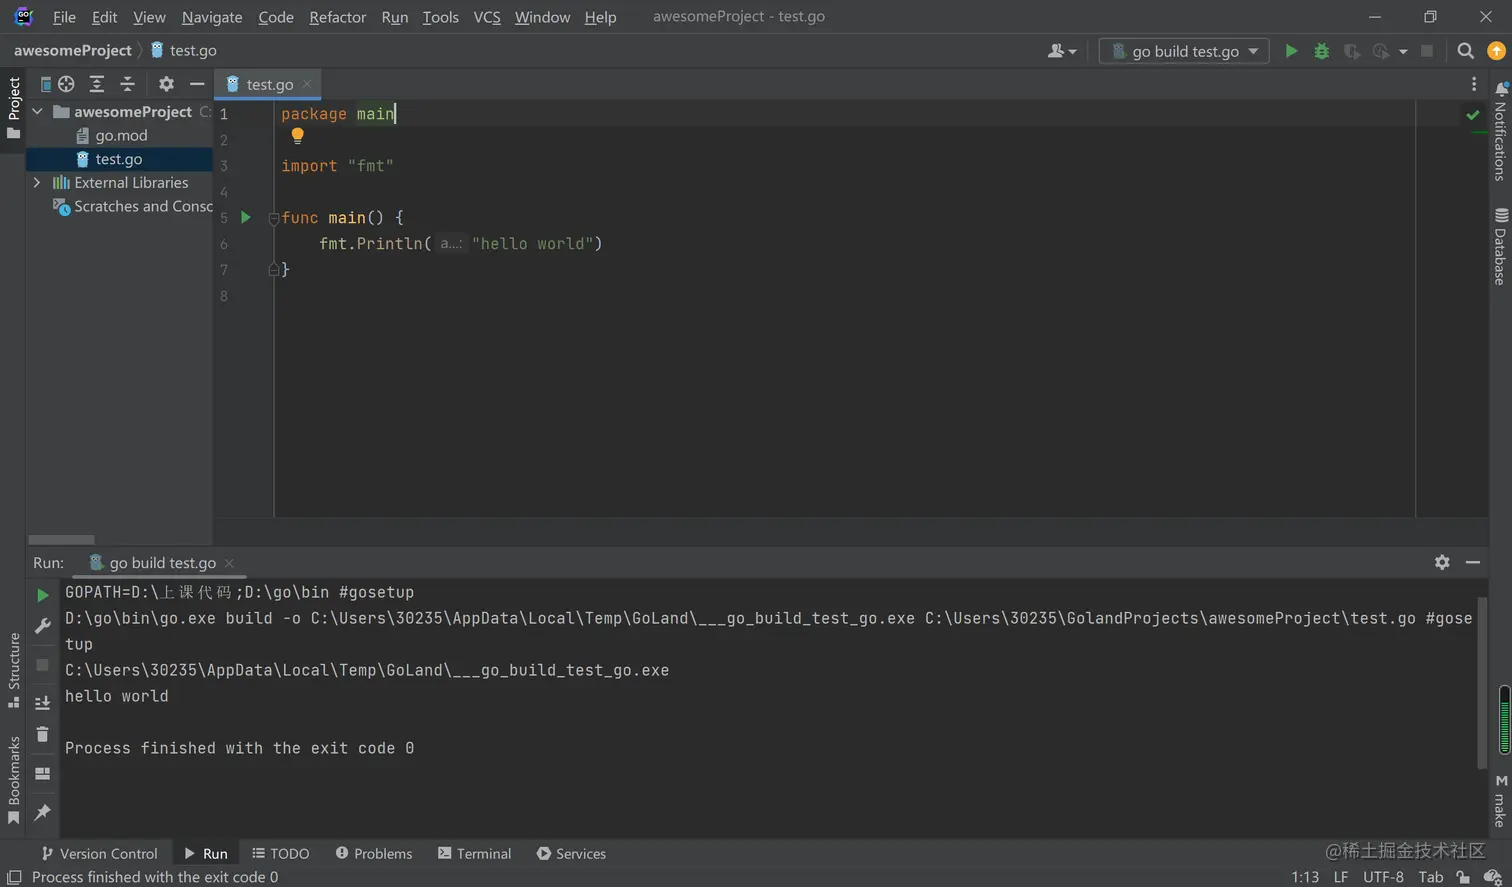Toggle the Notifications tool window
This screenshot has height=887, width=1512.
1500,131
